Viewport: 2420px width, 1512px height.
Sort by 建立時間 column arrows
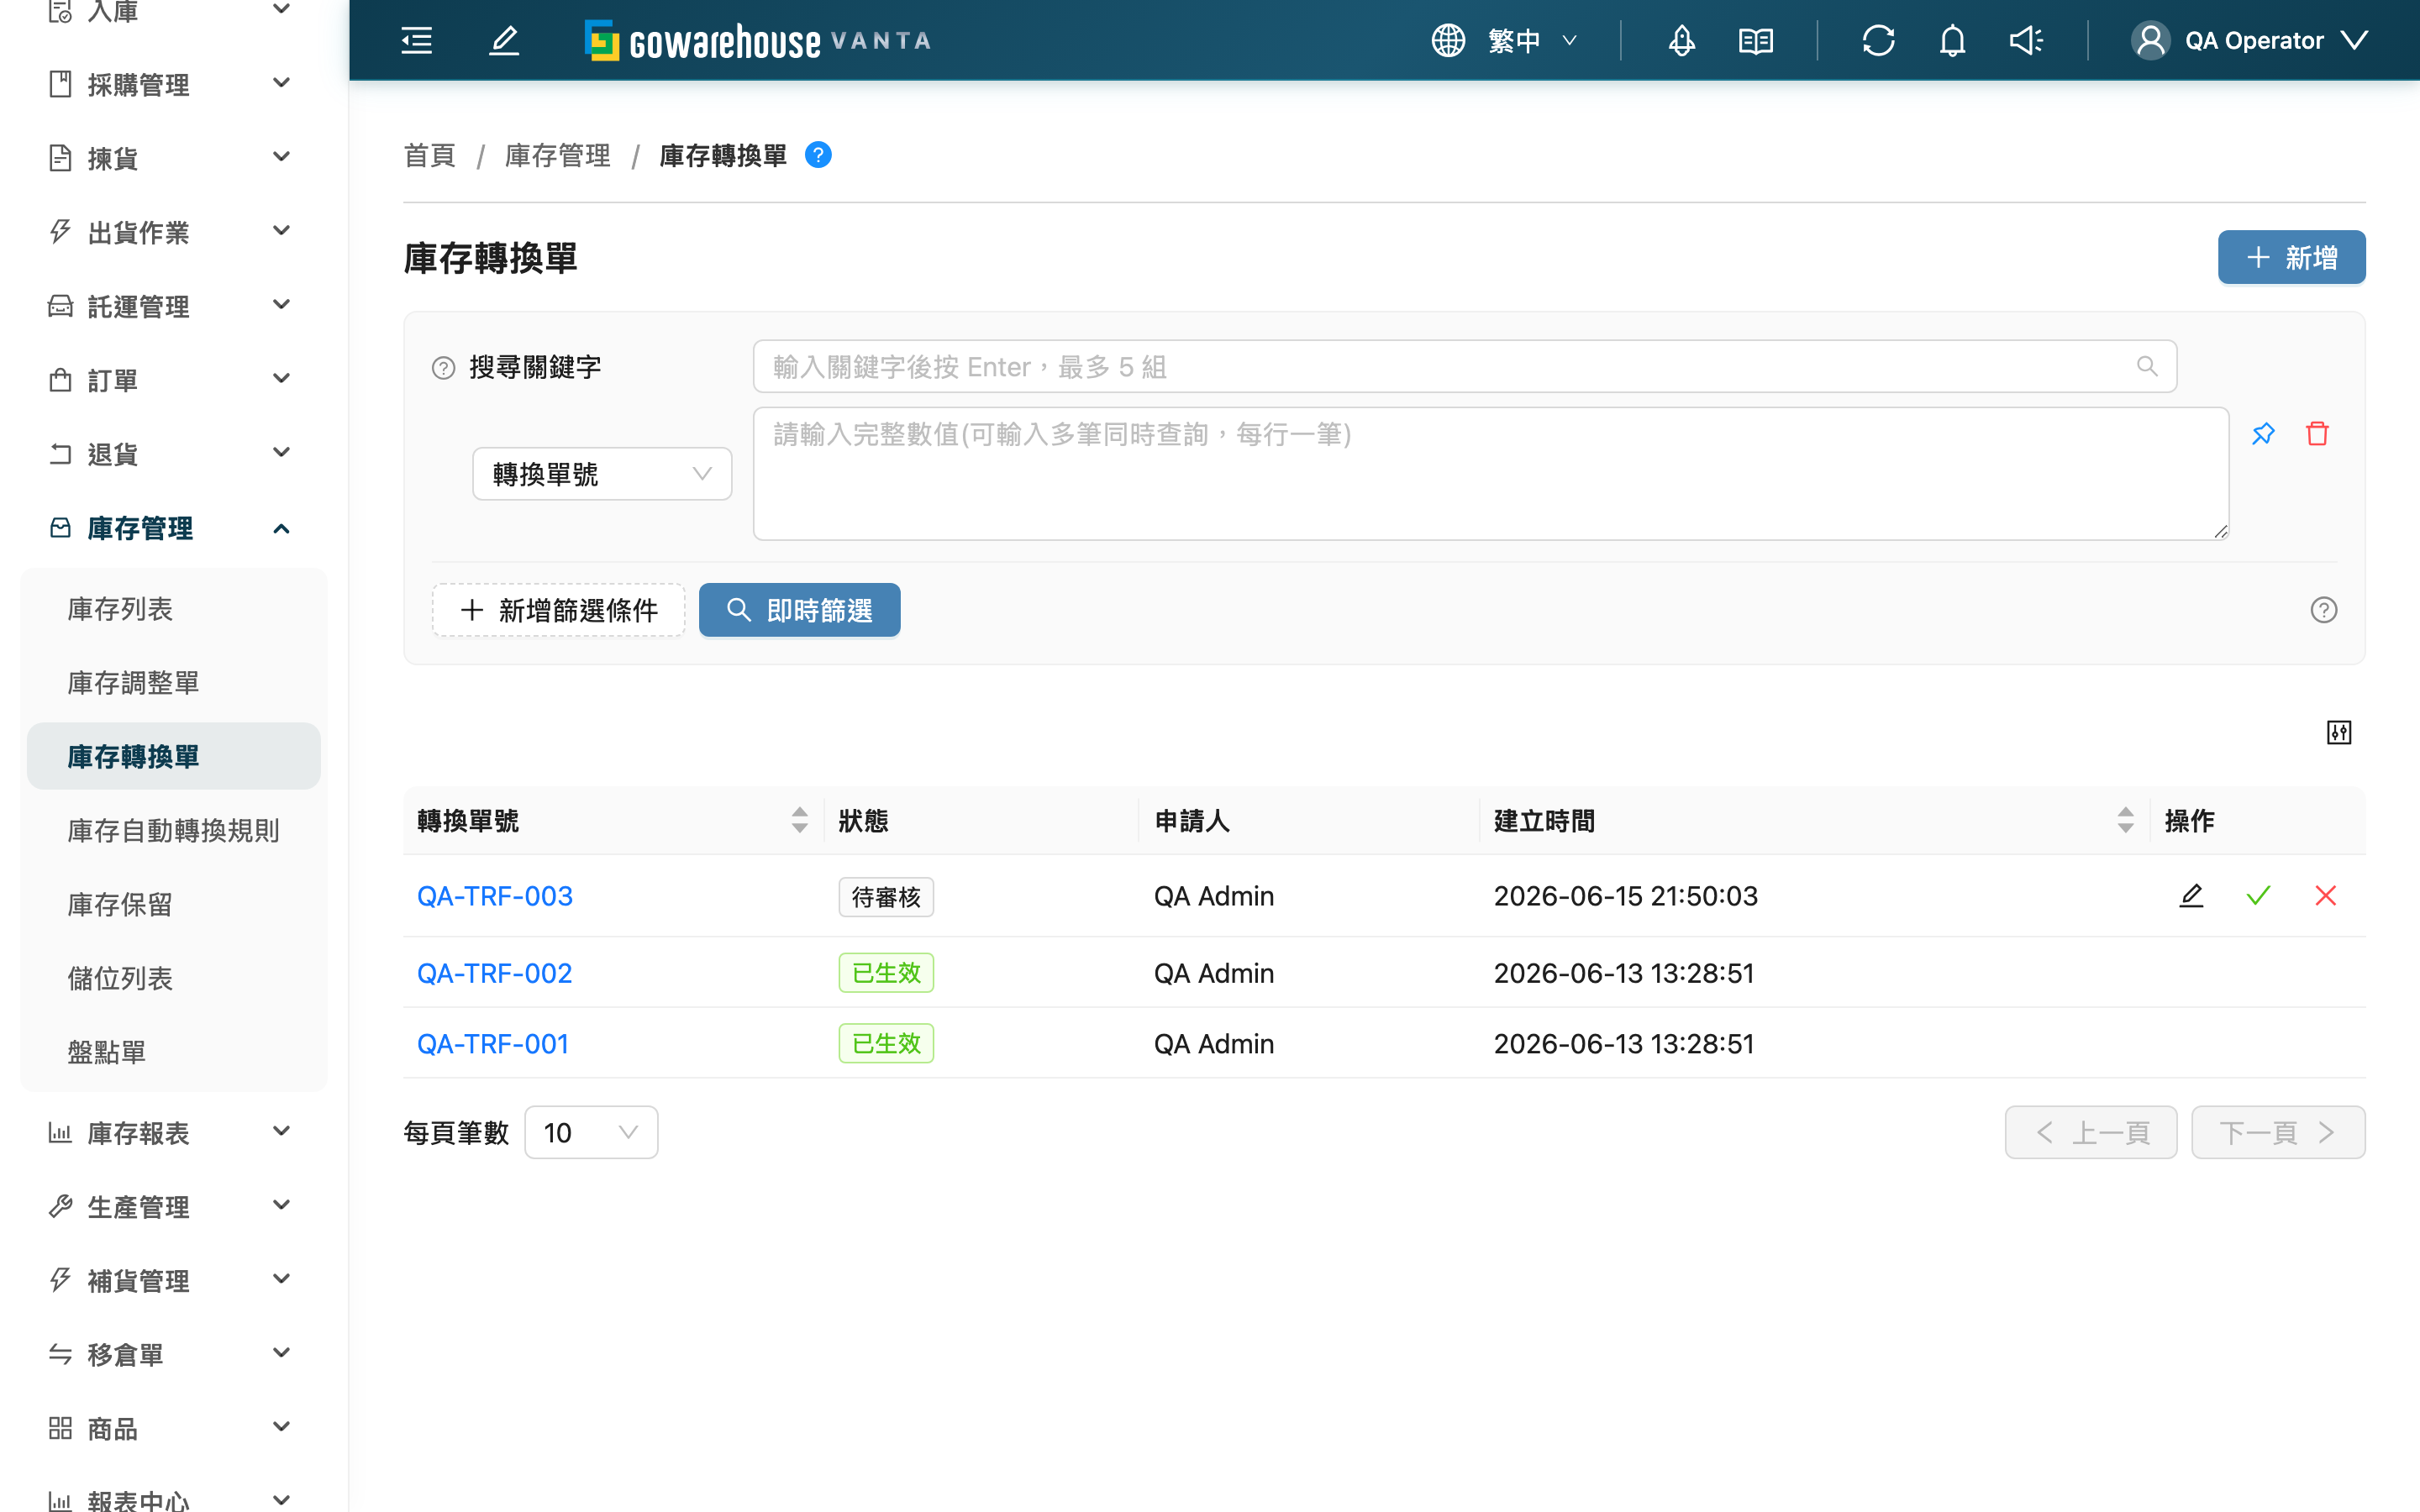click(2125, 821)
